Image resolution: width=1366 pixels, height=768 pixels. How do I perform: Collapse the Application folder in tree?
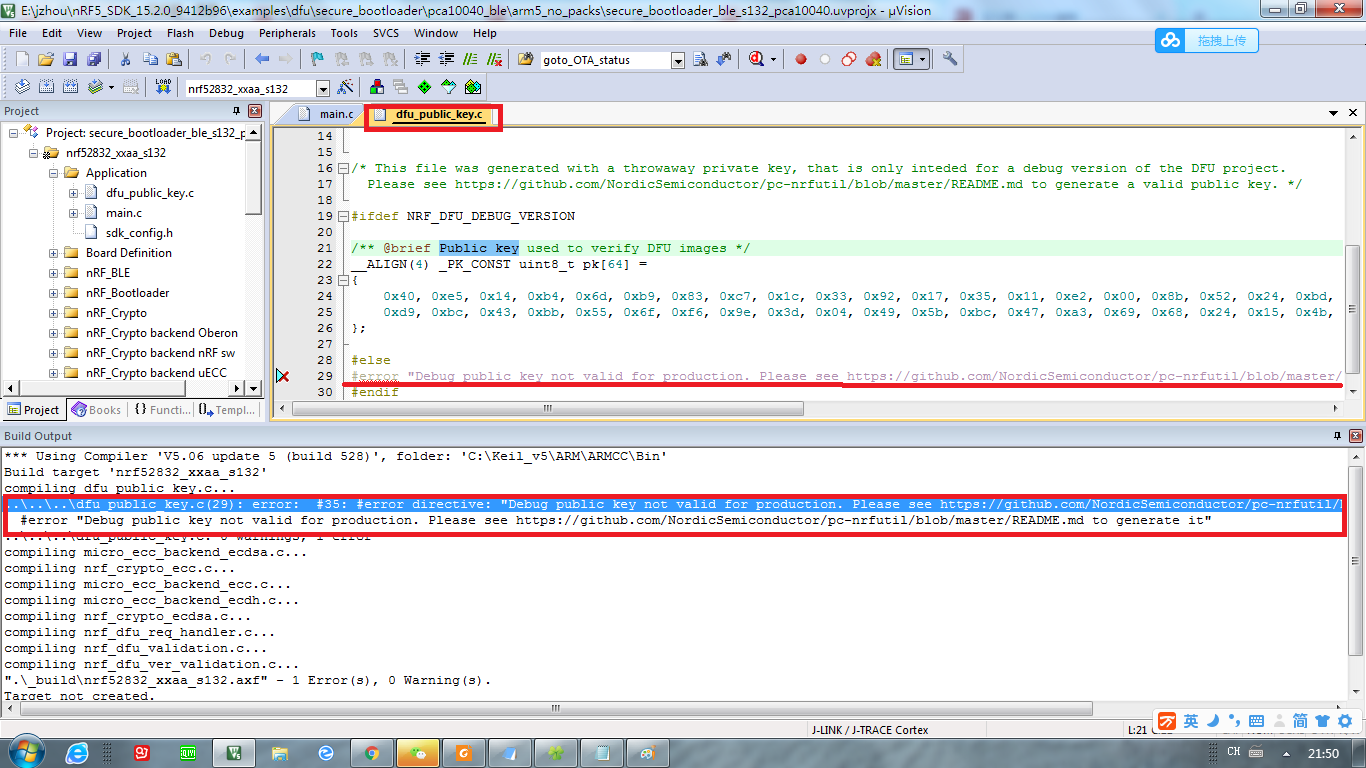coord(54,173)
